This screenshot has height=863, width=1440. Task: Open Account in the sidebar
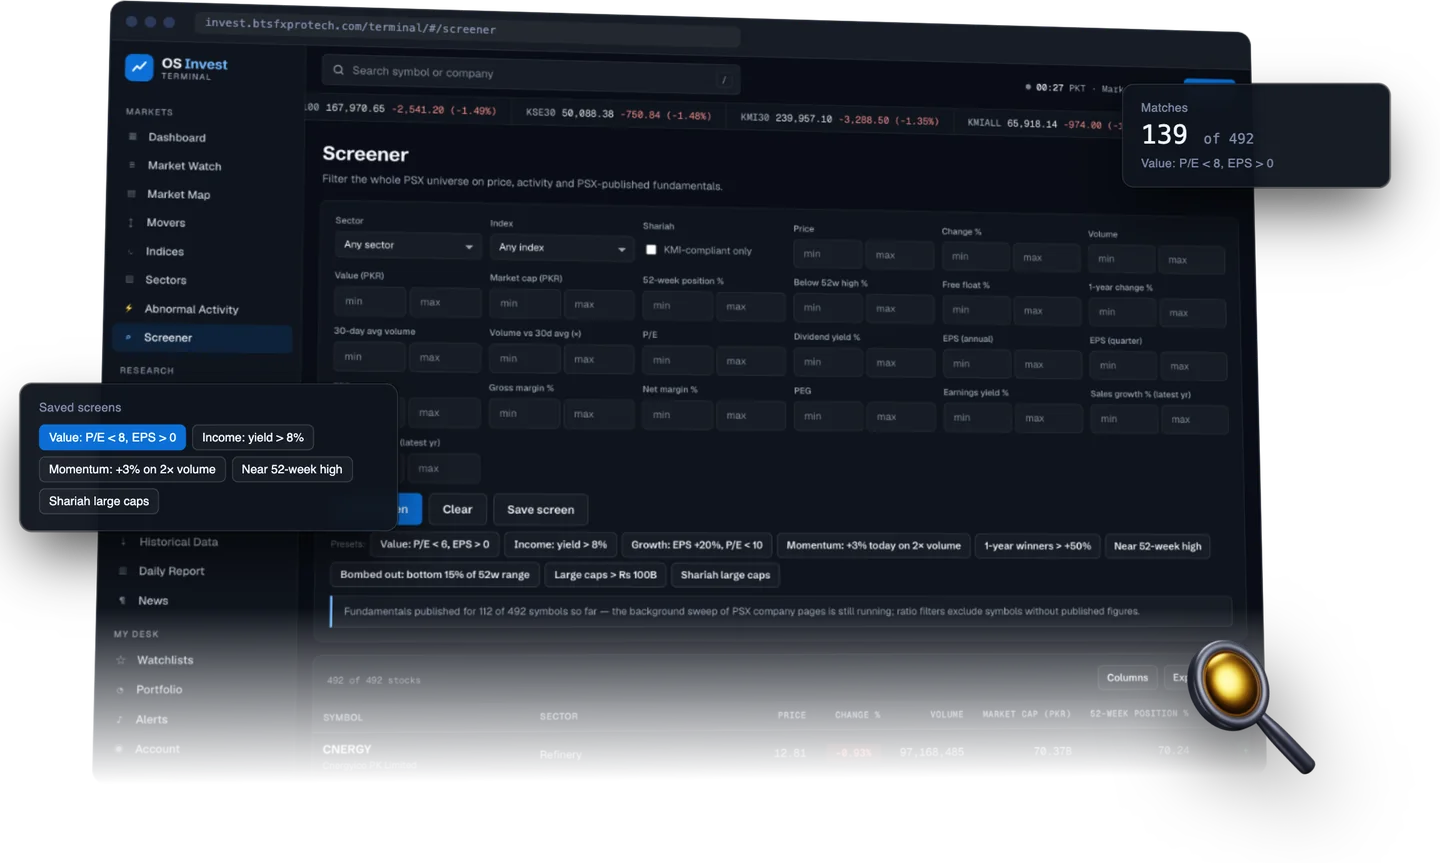(157, 749)
